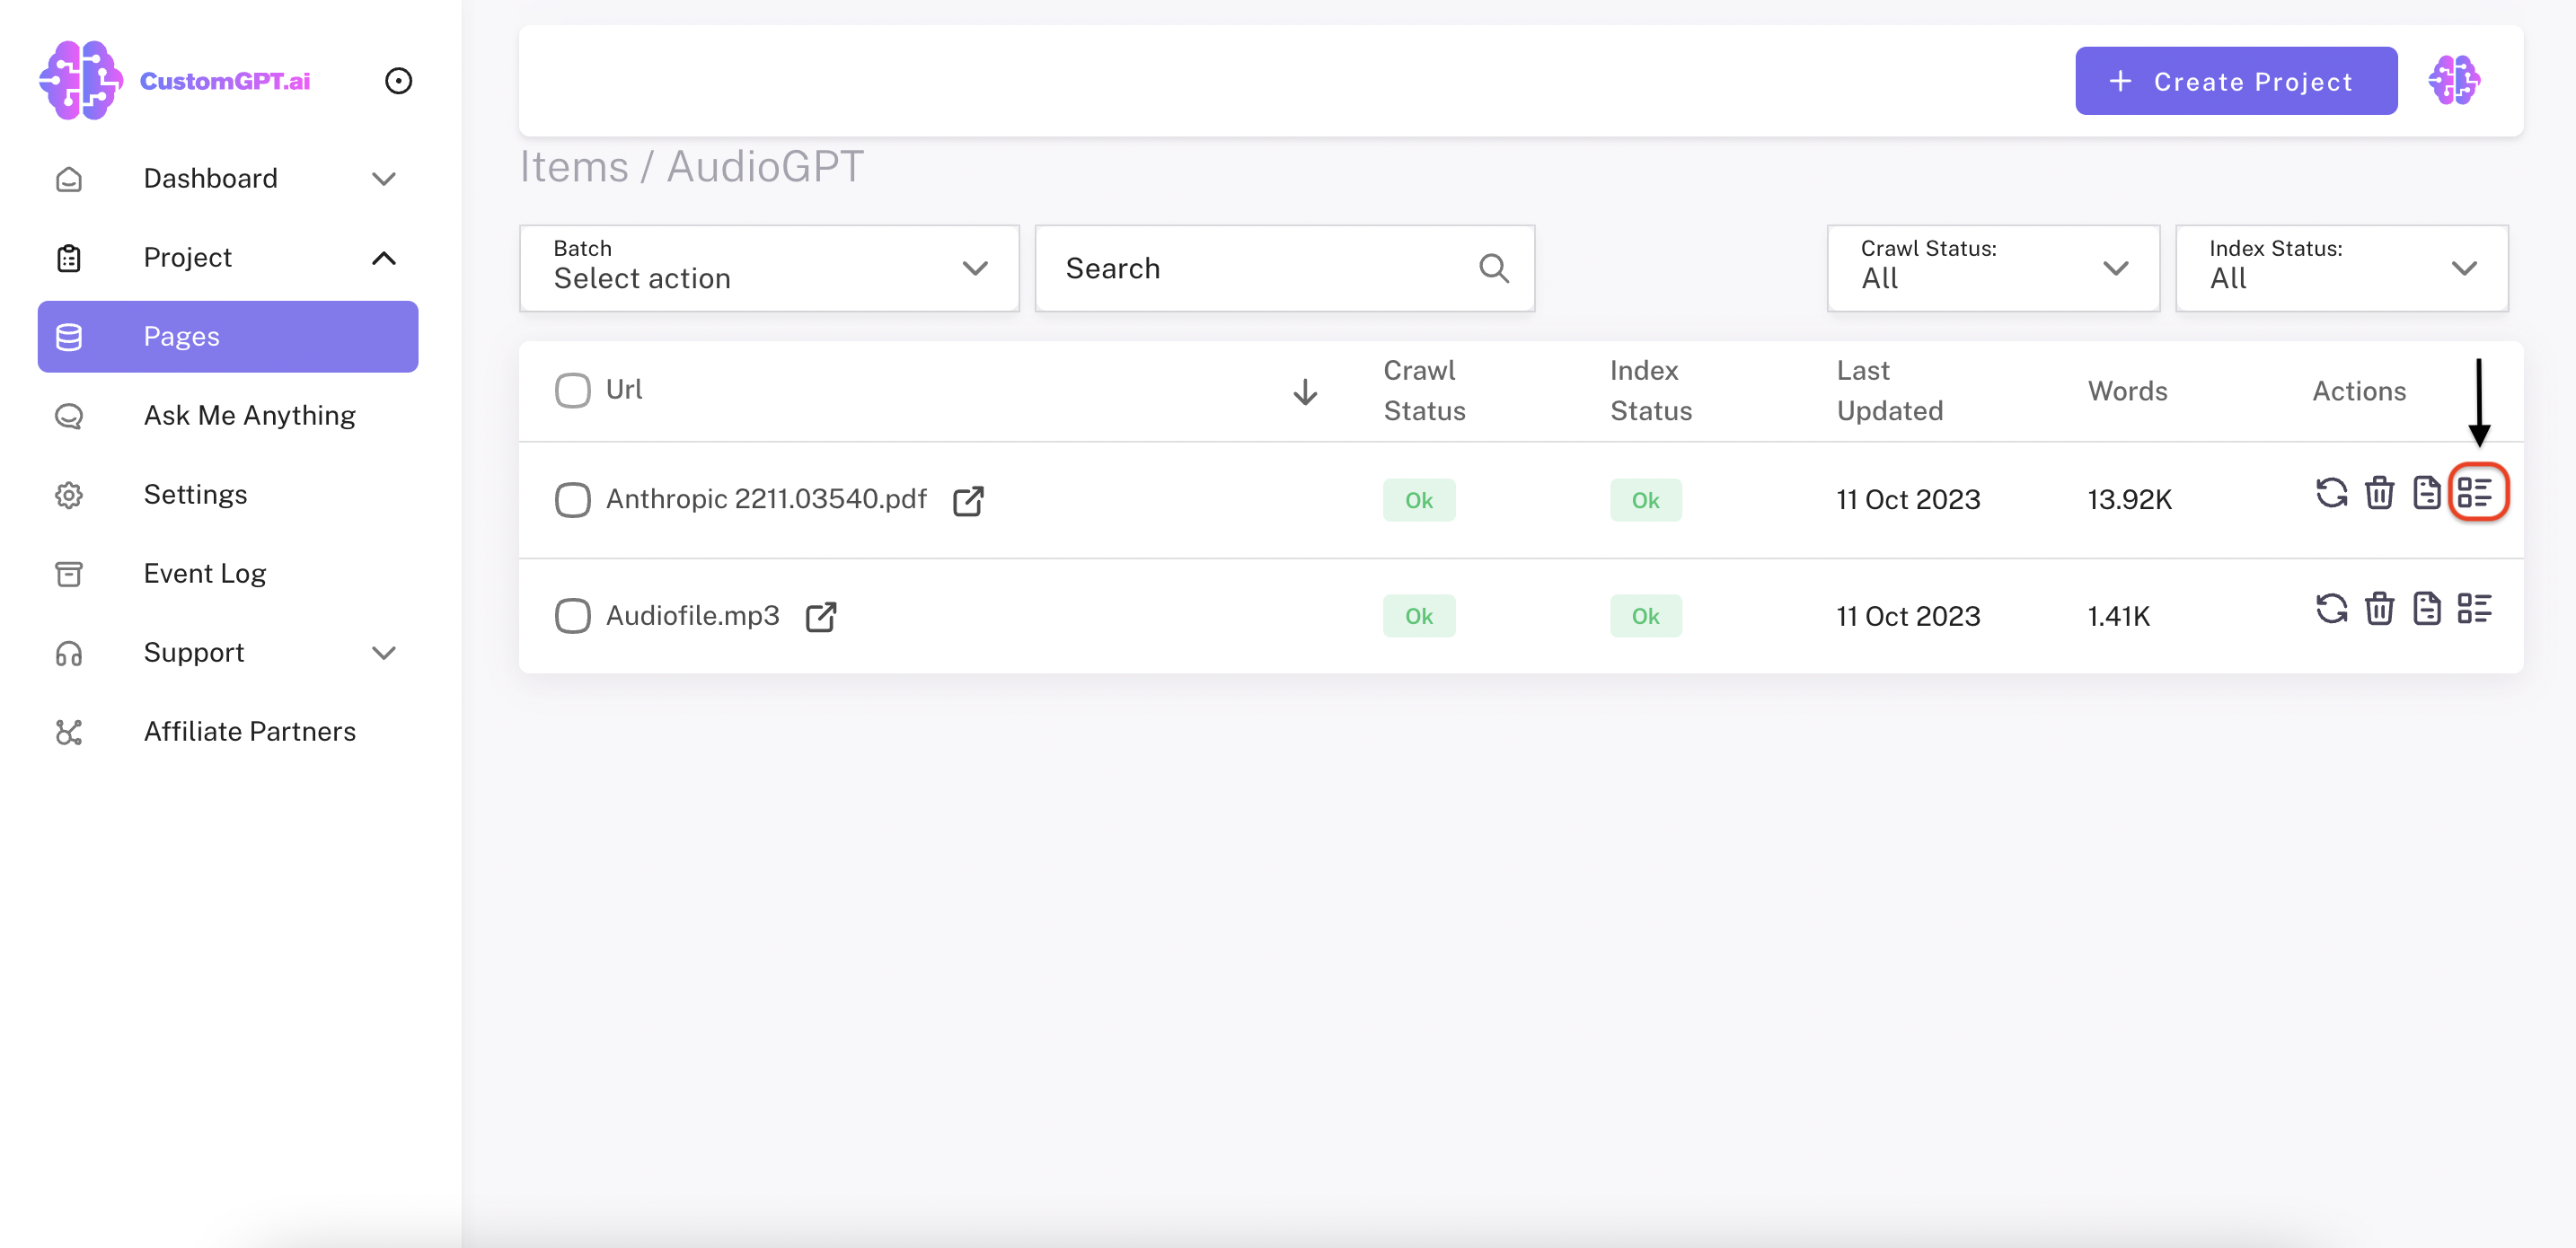Viewport: 2576px width, 1248px height.
Task: Click the brain profile avatar icon
Action: [x=2453, y=81]
